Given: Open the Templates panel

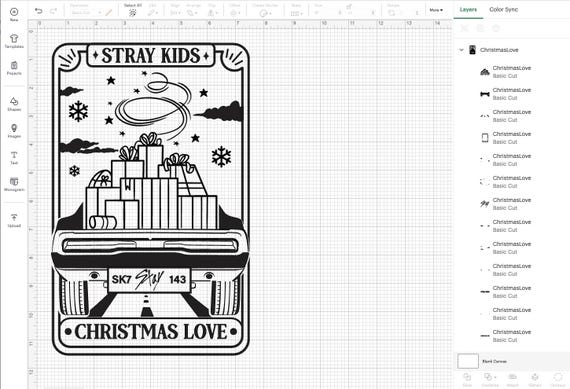Looking at the screenshot, I should point(14,41).
